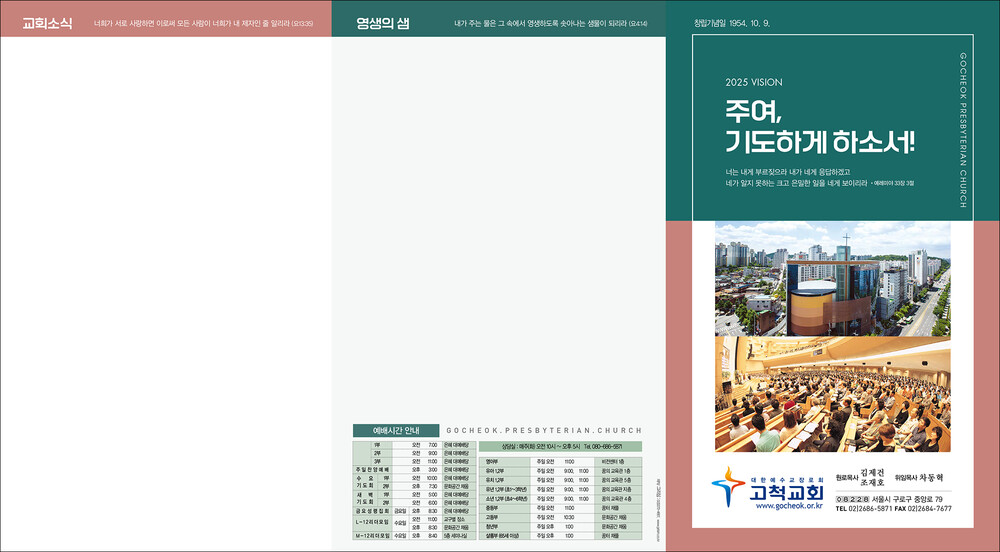Click the TEL 02)2686-5871 phone number
1000x552 pixels.
tap(864, 509)
